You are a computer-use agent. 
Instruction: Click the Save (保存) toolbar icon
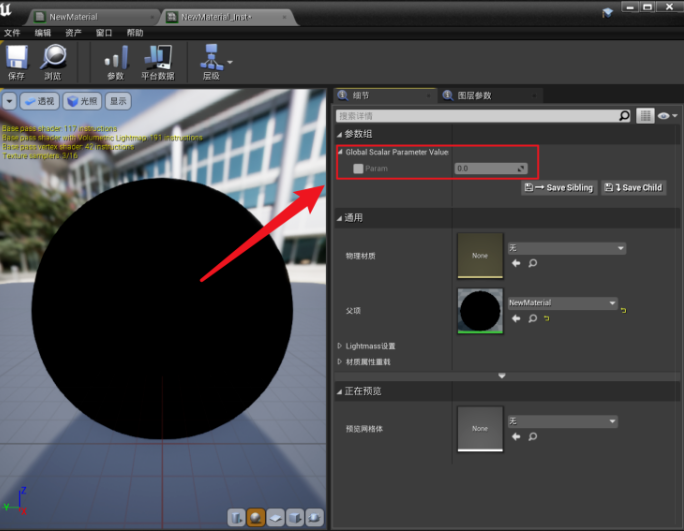[x=17, y=62]
